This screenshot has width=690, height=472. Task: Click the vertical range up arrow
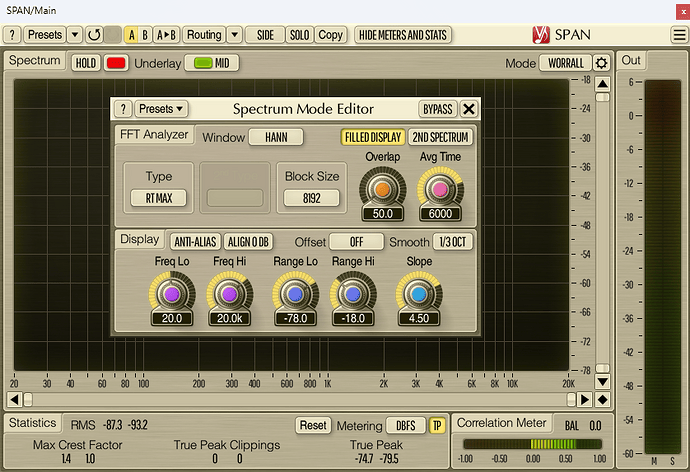click(602, 84)
